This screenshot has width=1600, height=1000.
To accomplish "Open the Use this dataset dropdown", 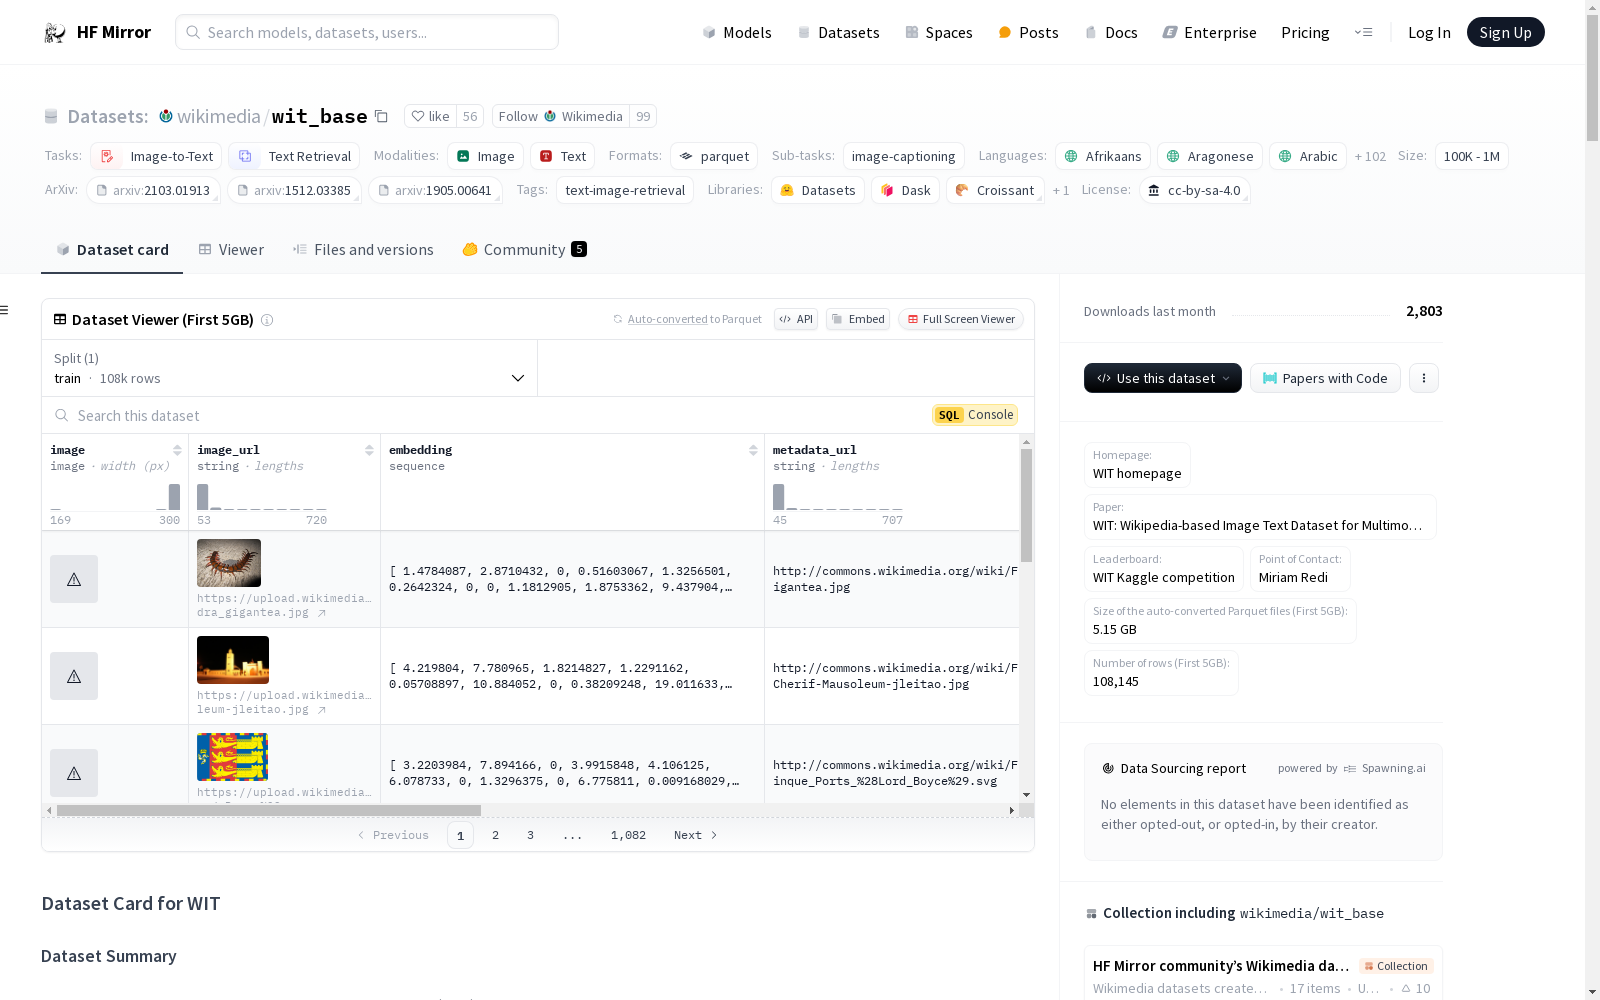I will 1163,378.
